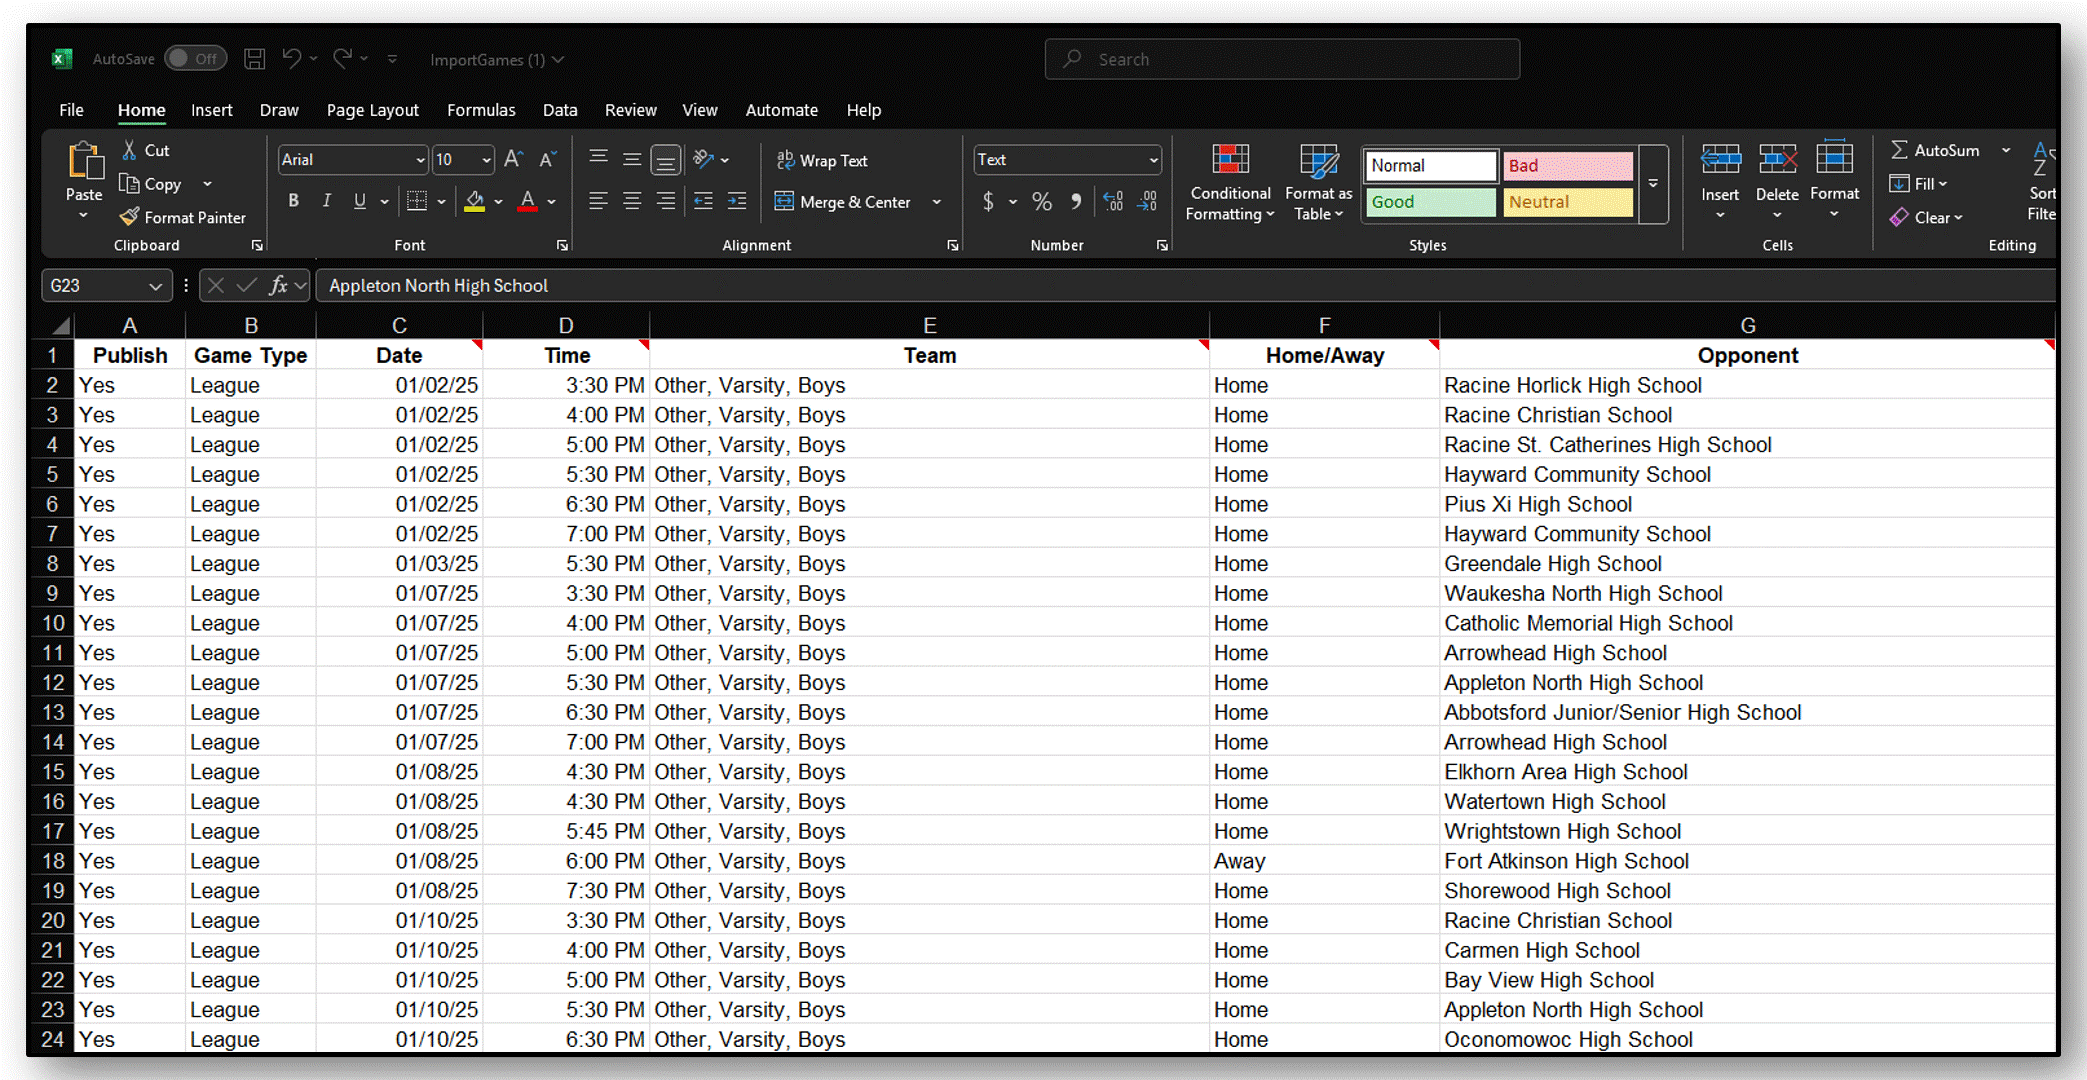The height and width of the screenshot is (1080, 2087).
Task: Open Conditional Formatting menu
Action: click(x=1230, y=182)
